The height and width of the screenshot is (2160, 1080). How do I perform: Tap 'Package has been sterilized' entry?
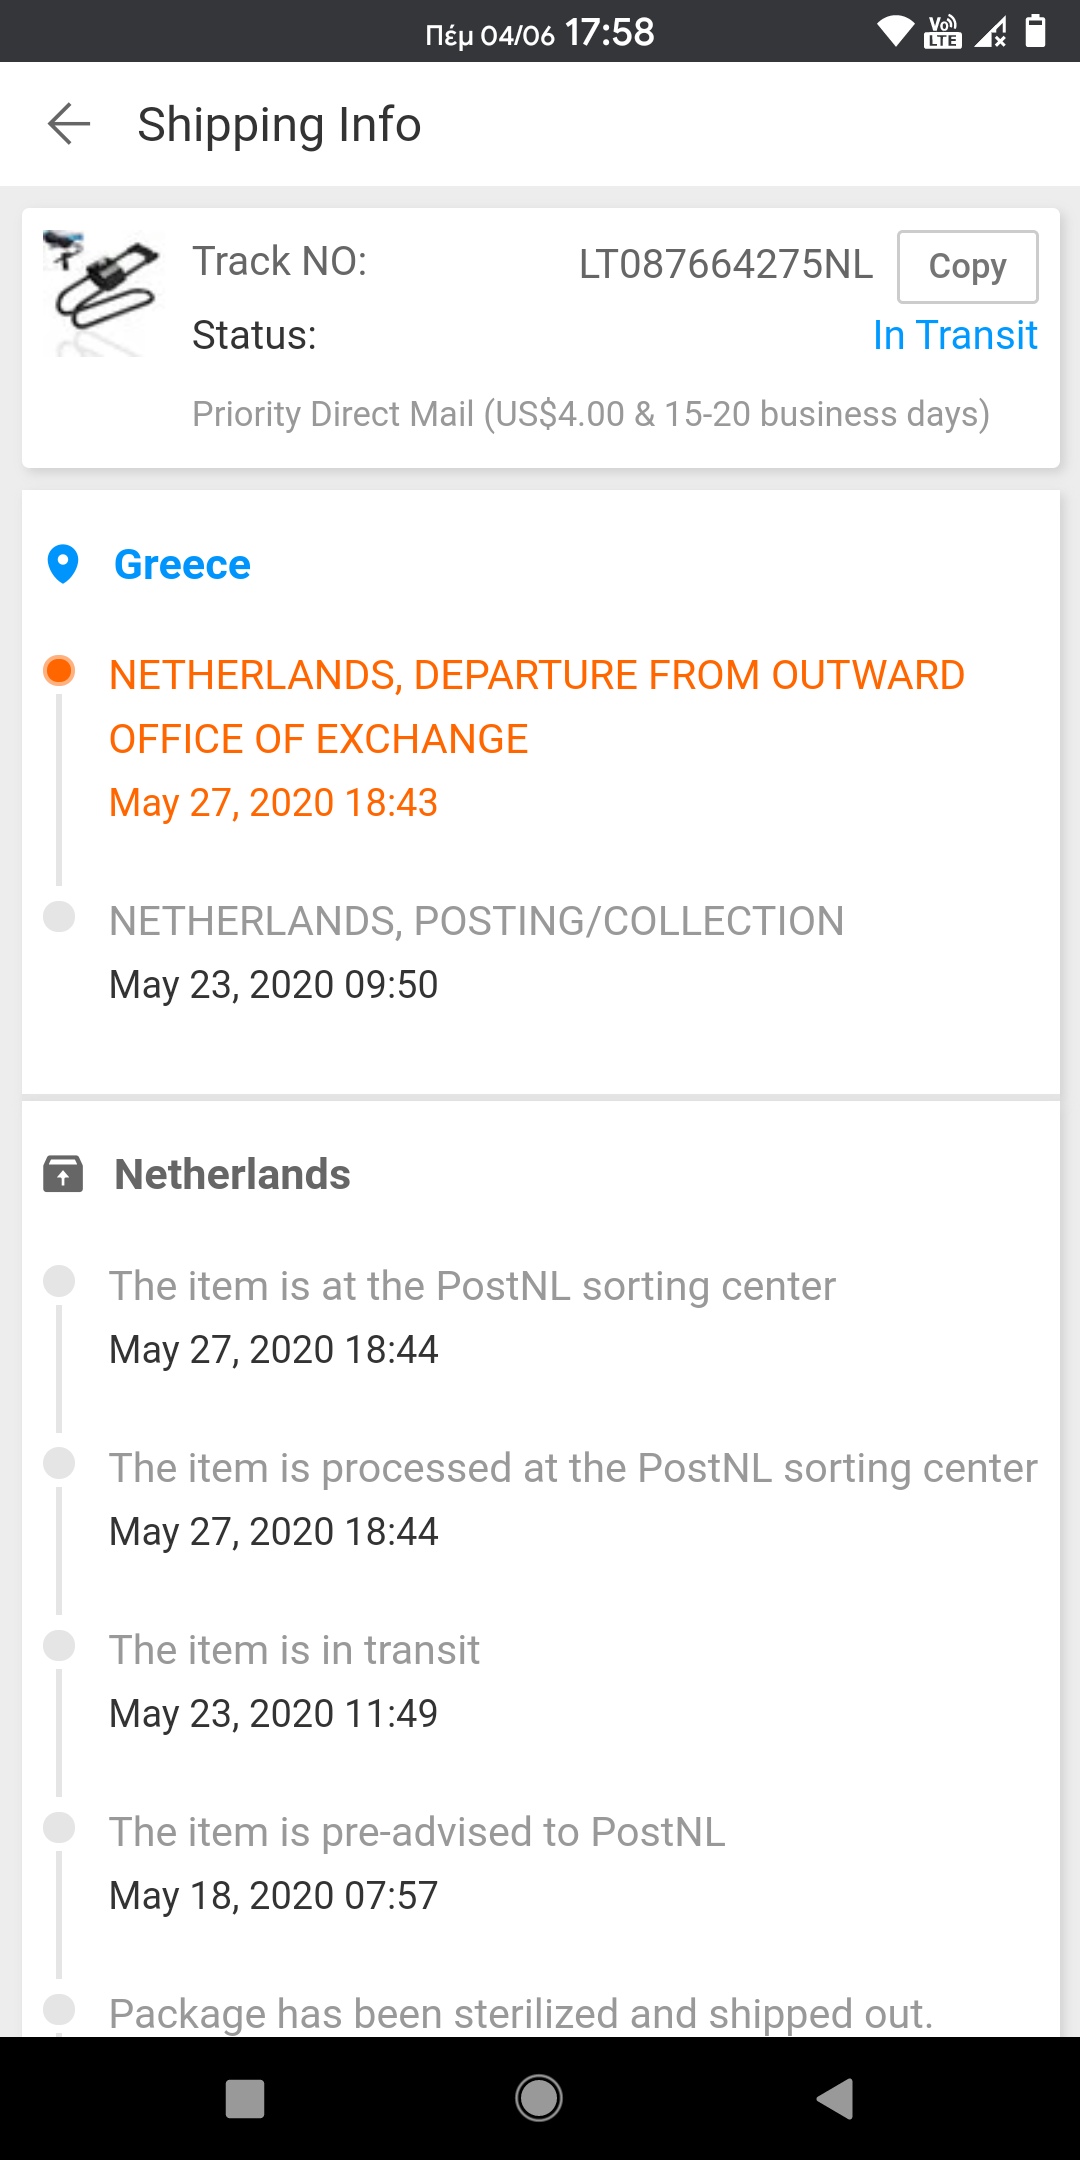(x=521, y=2013)
